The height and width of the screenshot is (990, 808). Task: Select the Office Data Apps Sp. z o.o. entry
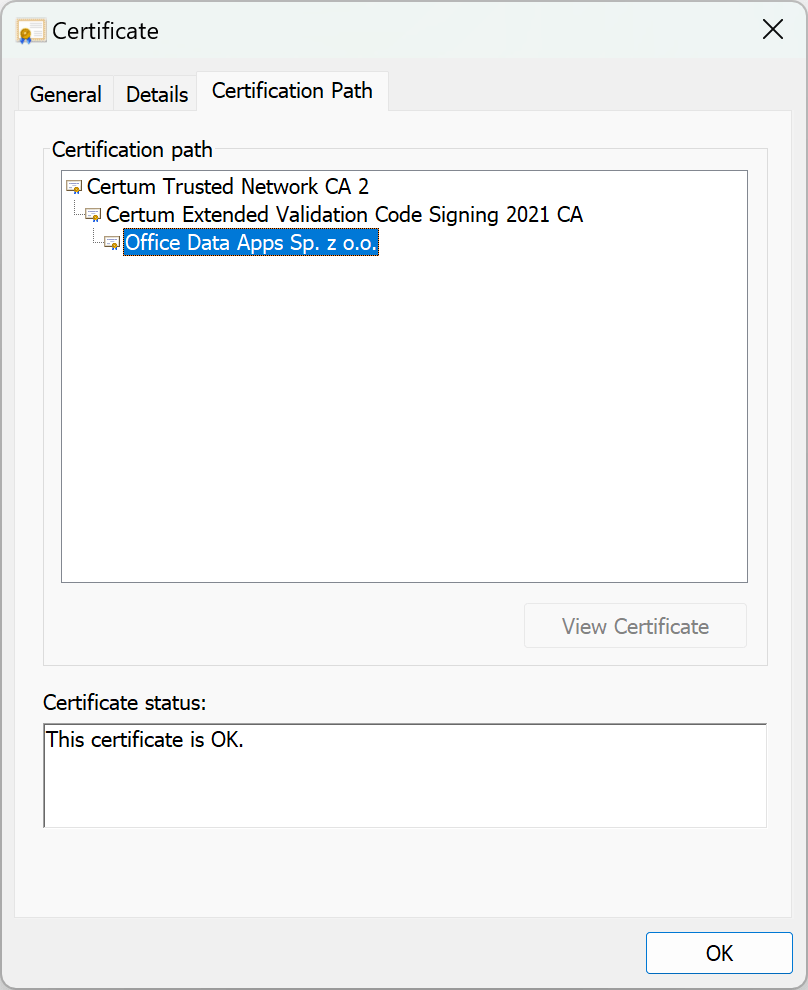click(250, 242)
